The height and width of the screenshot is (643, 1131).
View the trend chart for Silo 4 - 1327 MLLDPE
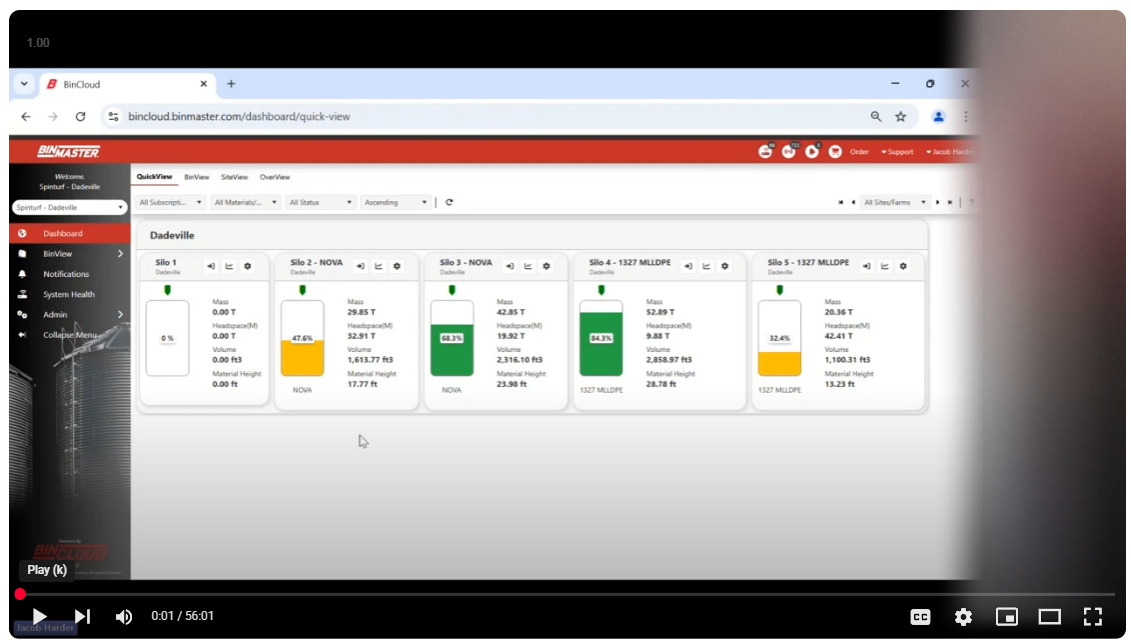[706, 266]
